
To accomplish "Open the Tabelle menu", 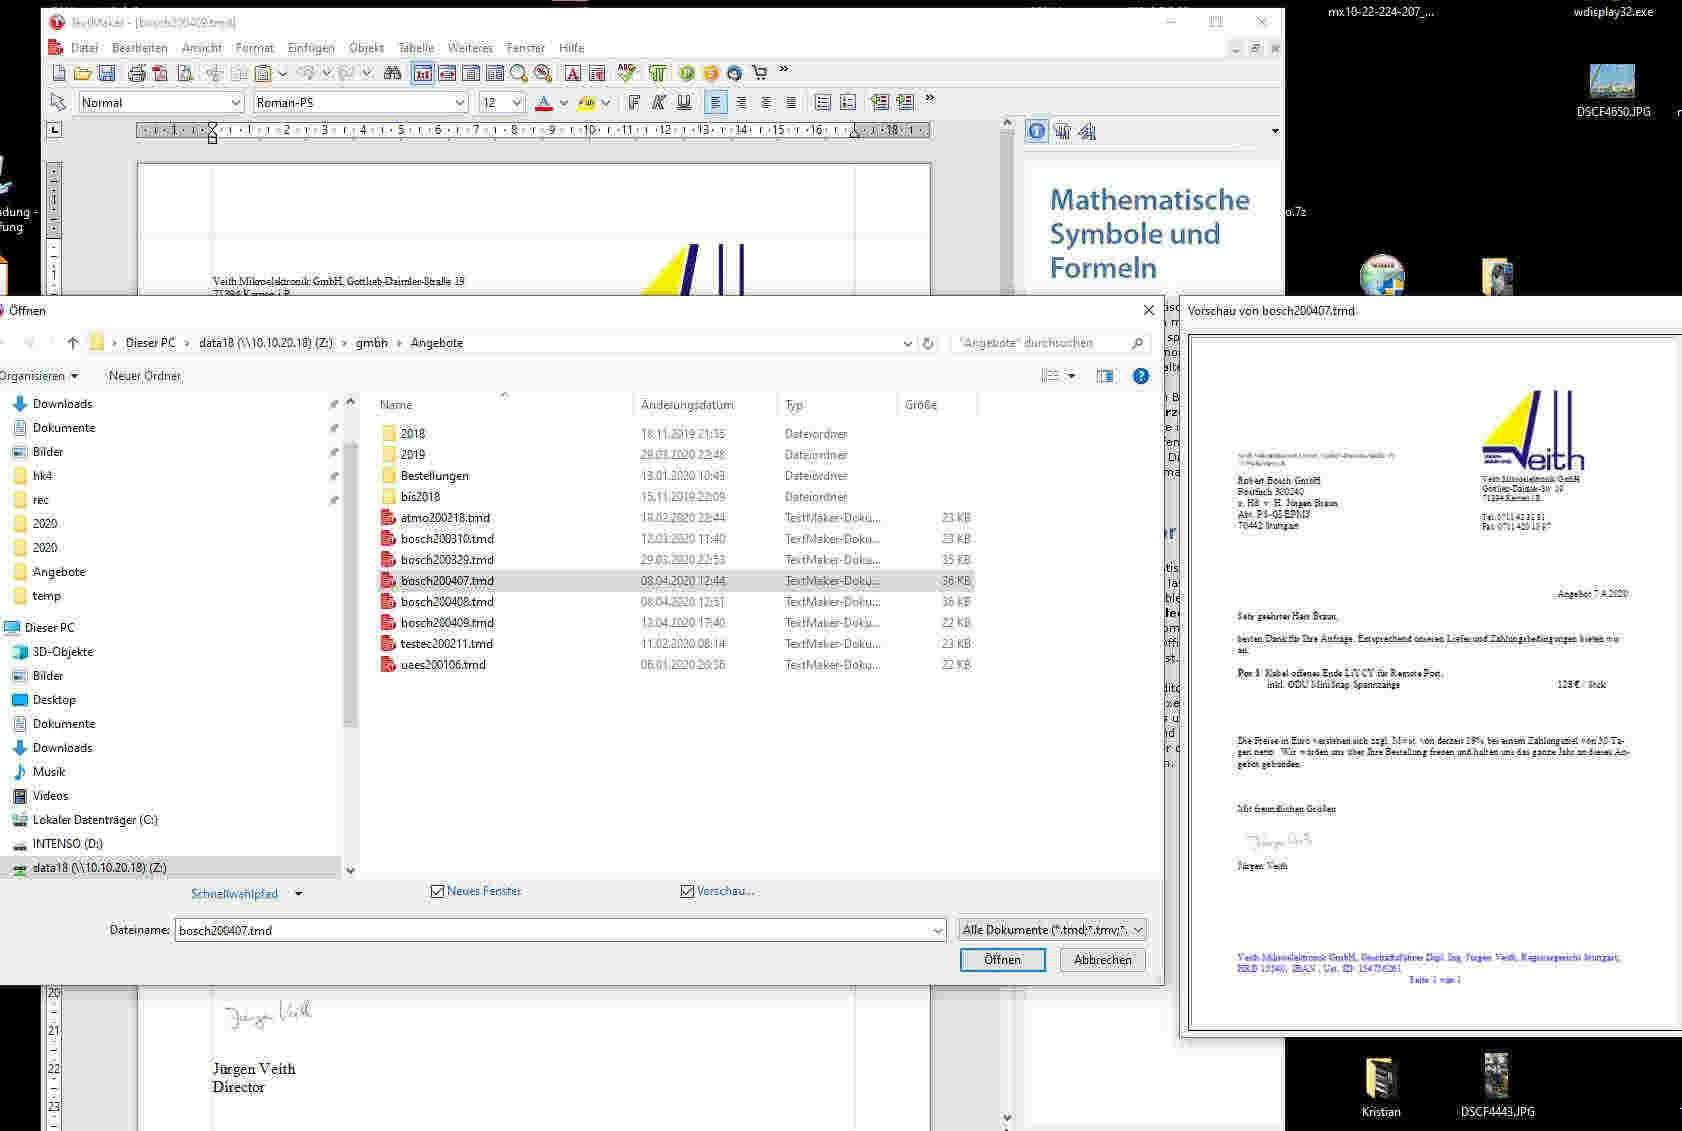I will [416, 48].
